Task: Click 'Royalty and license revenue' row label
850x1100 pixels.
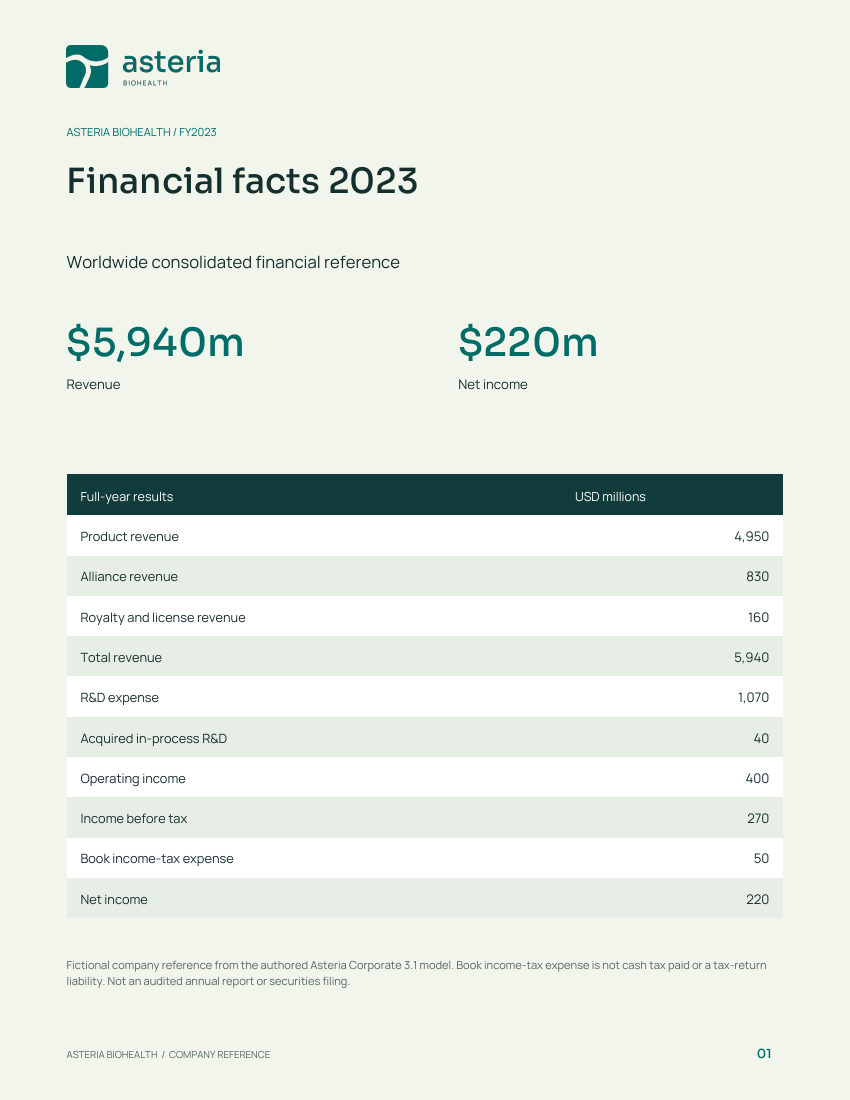Action: 163,617
